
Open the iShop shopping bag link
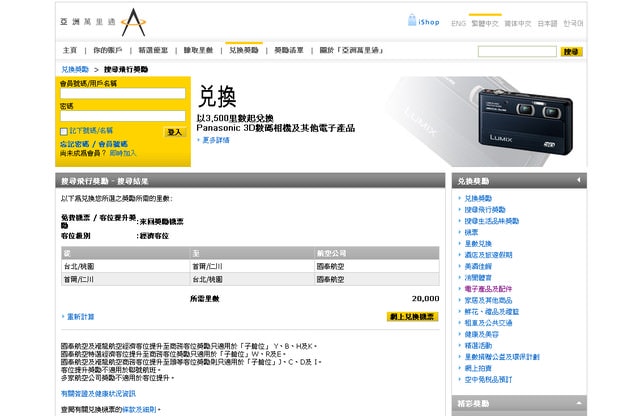[424, 21]
